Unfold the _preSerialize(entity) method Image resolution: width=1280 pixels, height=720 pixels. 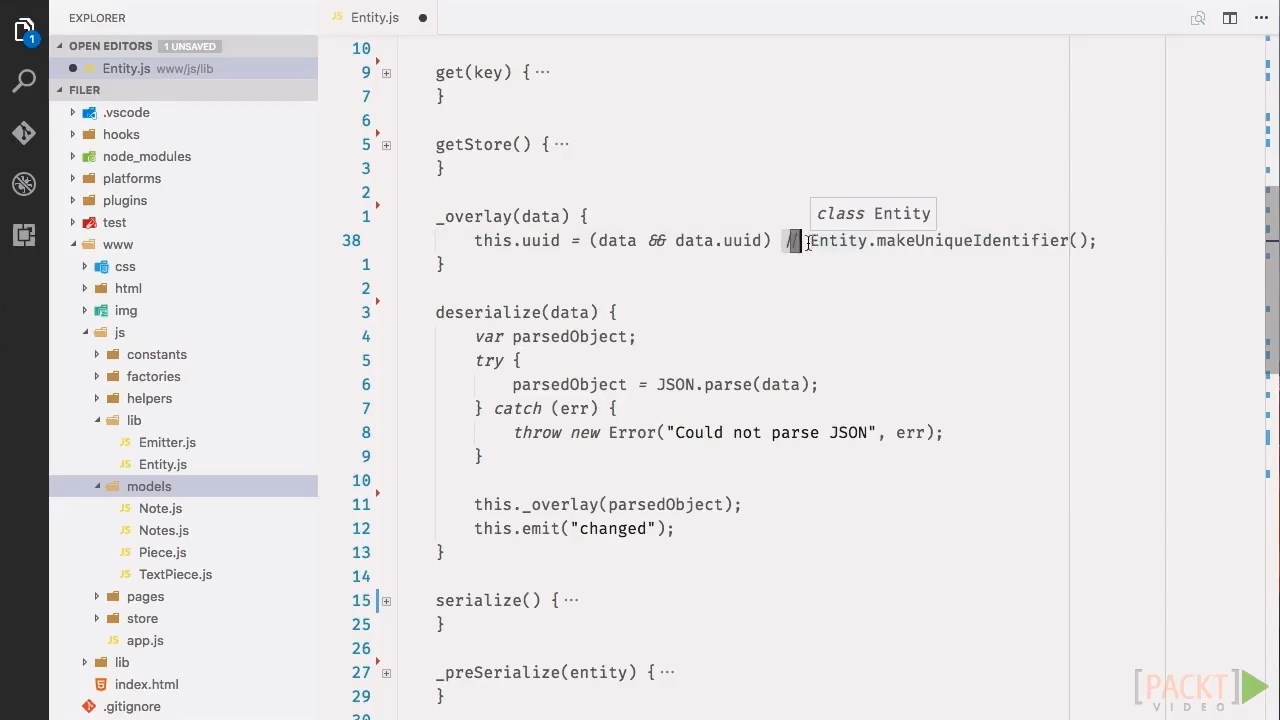pos(386,673)
